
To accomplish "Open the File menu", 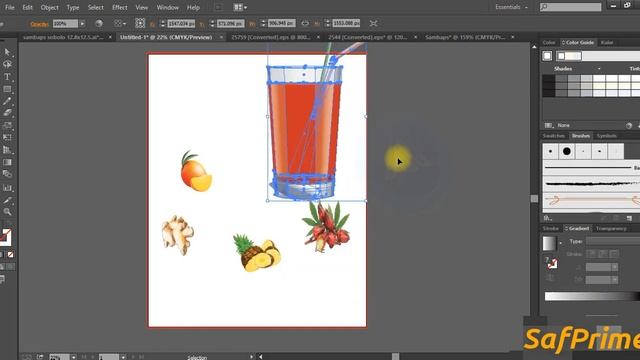I will pyautogui.click(x=10, y=7).
